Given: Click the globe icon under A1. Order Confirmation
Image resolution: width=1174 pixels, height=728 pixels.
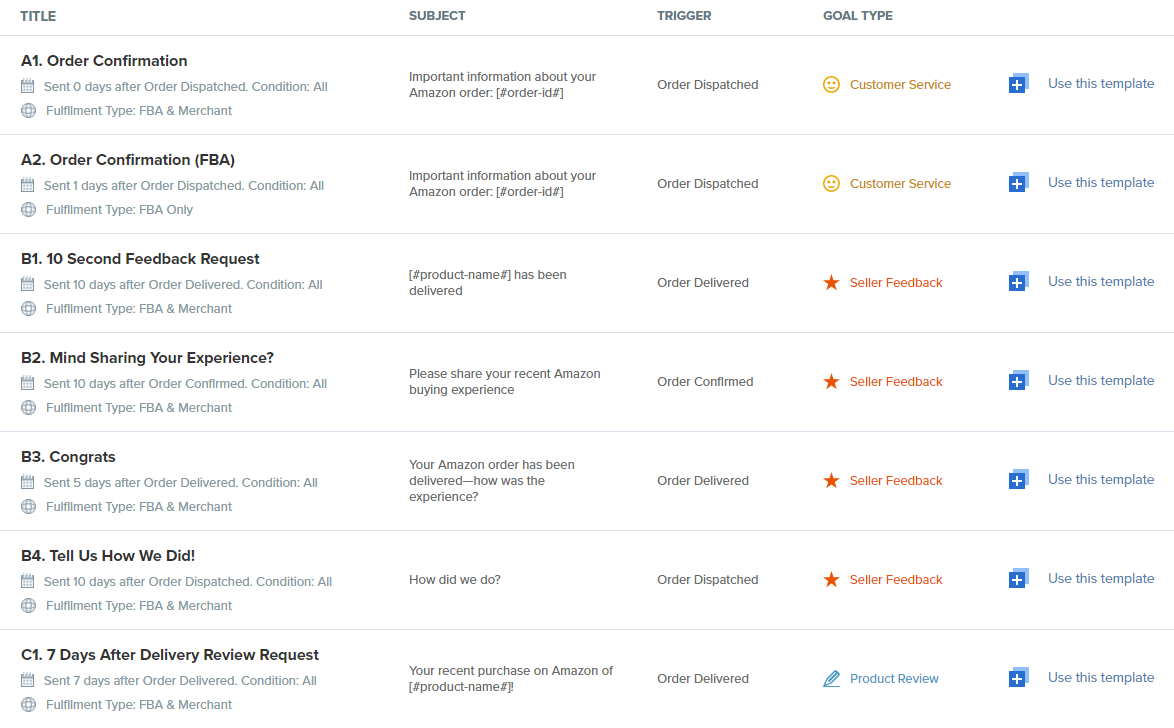Looking at the screenshot, I should pyautogui.click(x=28, y=111).
